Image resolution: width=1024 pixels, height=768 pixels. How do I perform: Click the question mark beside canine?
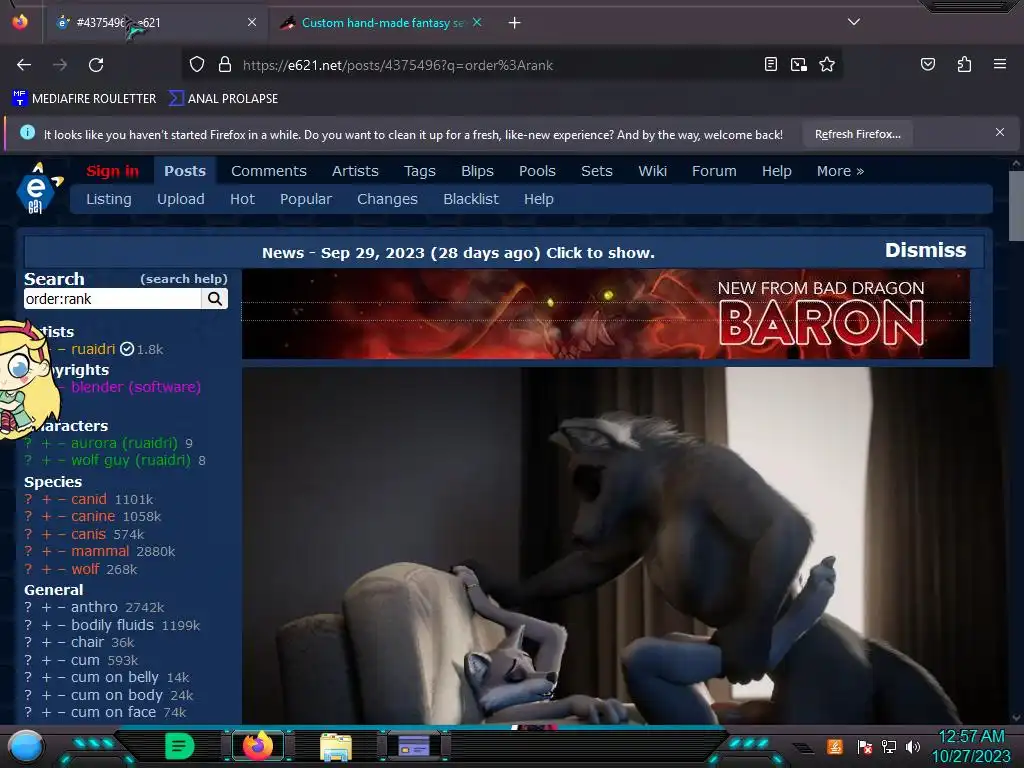coord(28,517)
